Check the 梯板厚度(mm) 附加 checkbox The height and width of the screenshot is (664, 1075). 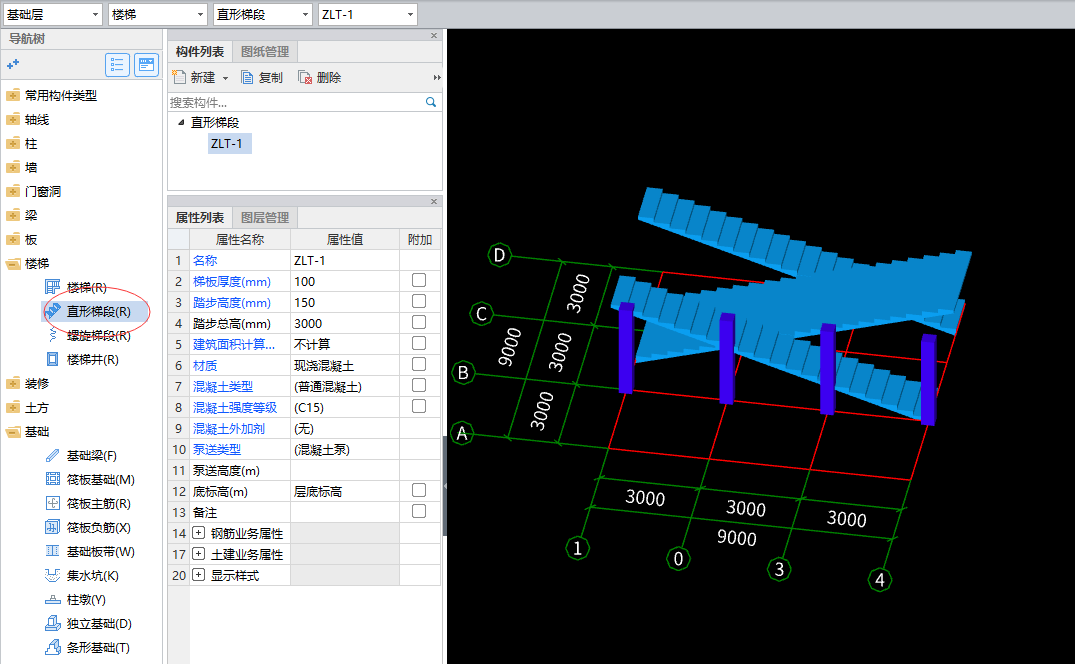[419, 280]
